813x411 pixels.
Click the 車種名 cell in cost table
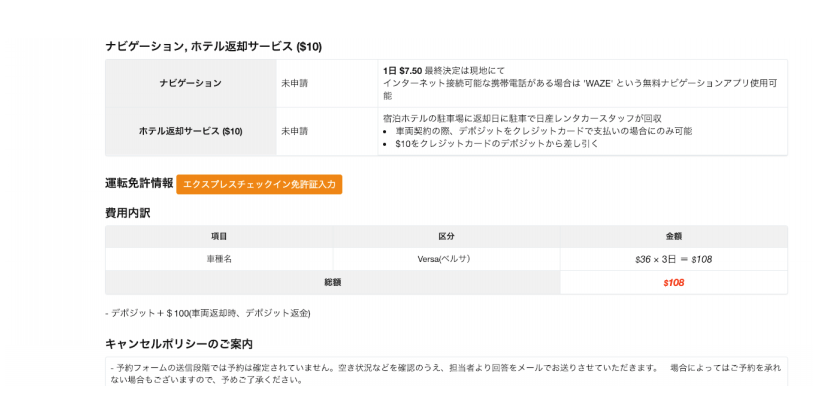click(219, 259)
